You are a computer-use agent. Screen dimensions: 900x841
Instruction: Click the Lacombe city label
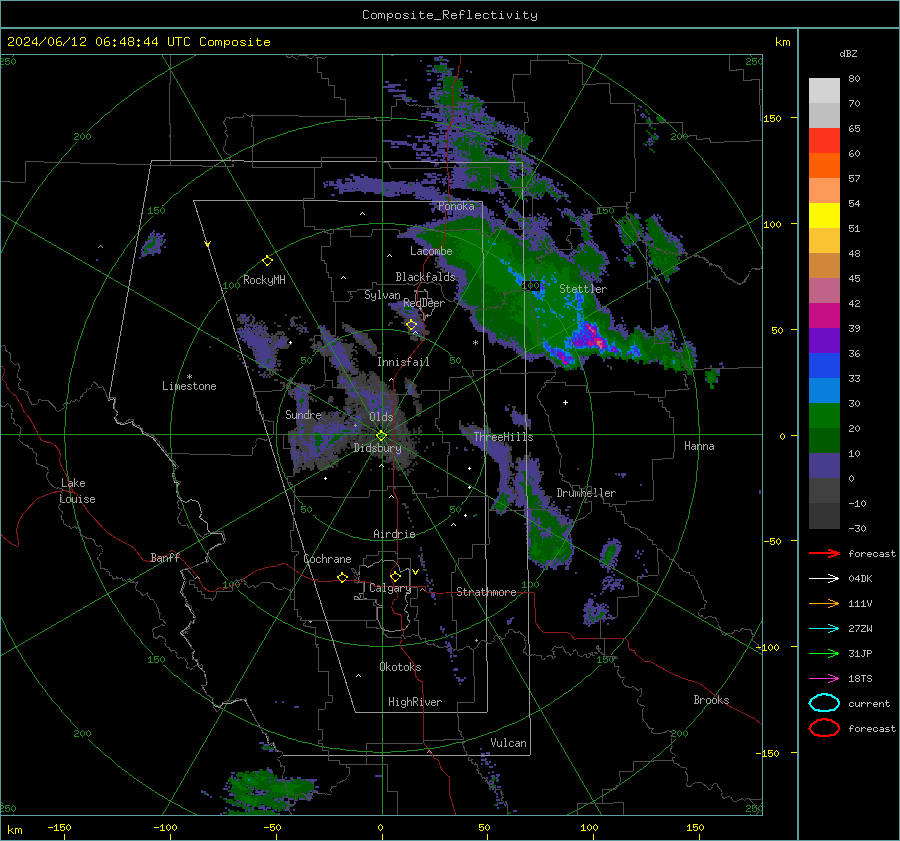[431, 251]
